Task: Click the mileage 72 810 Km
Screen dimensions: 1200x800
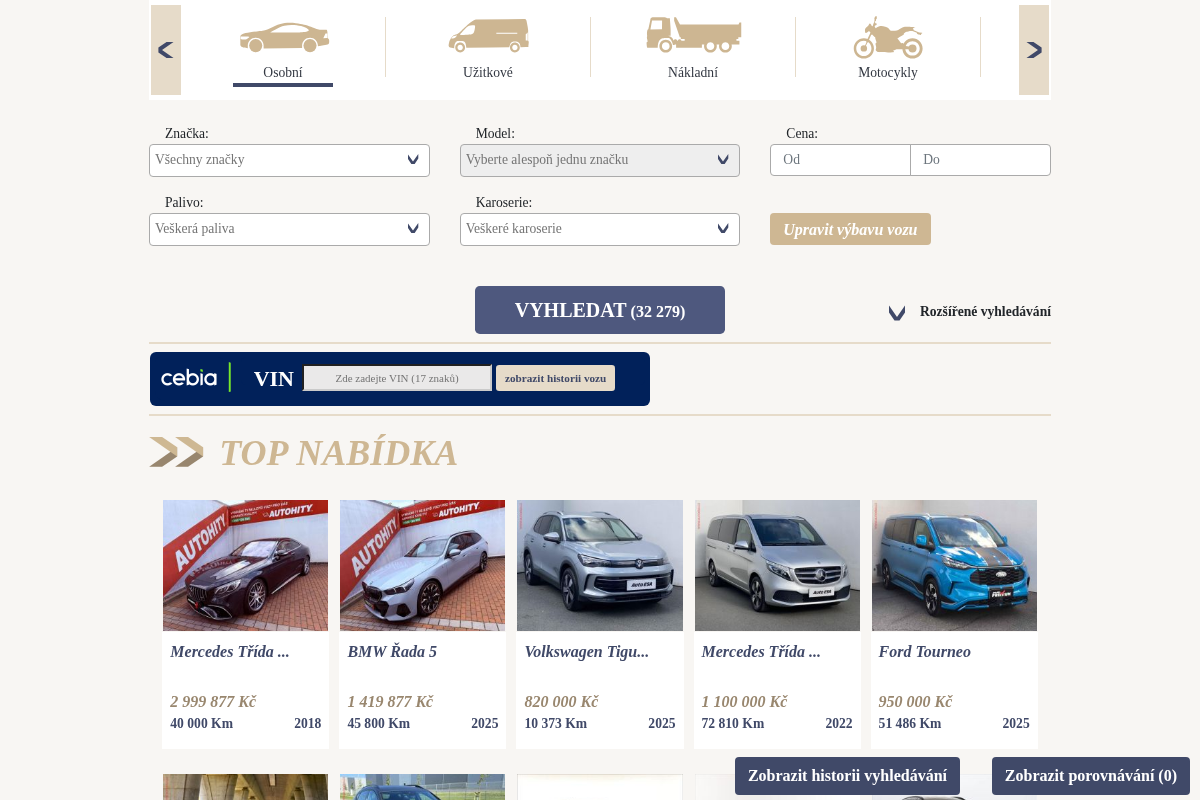Action: [x=732, y=724]
